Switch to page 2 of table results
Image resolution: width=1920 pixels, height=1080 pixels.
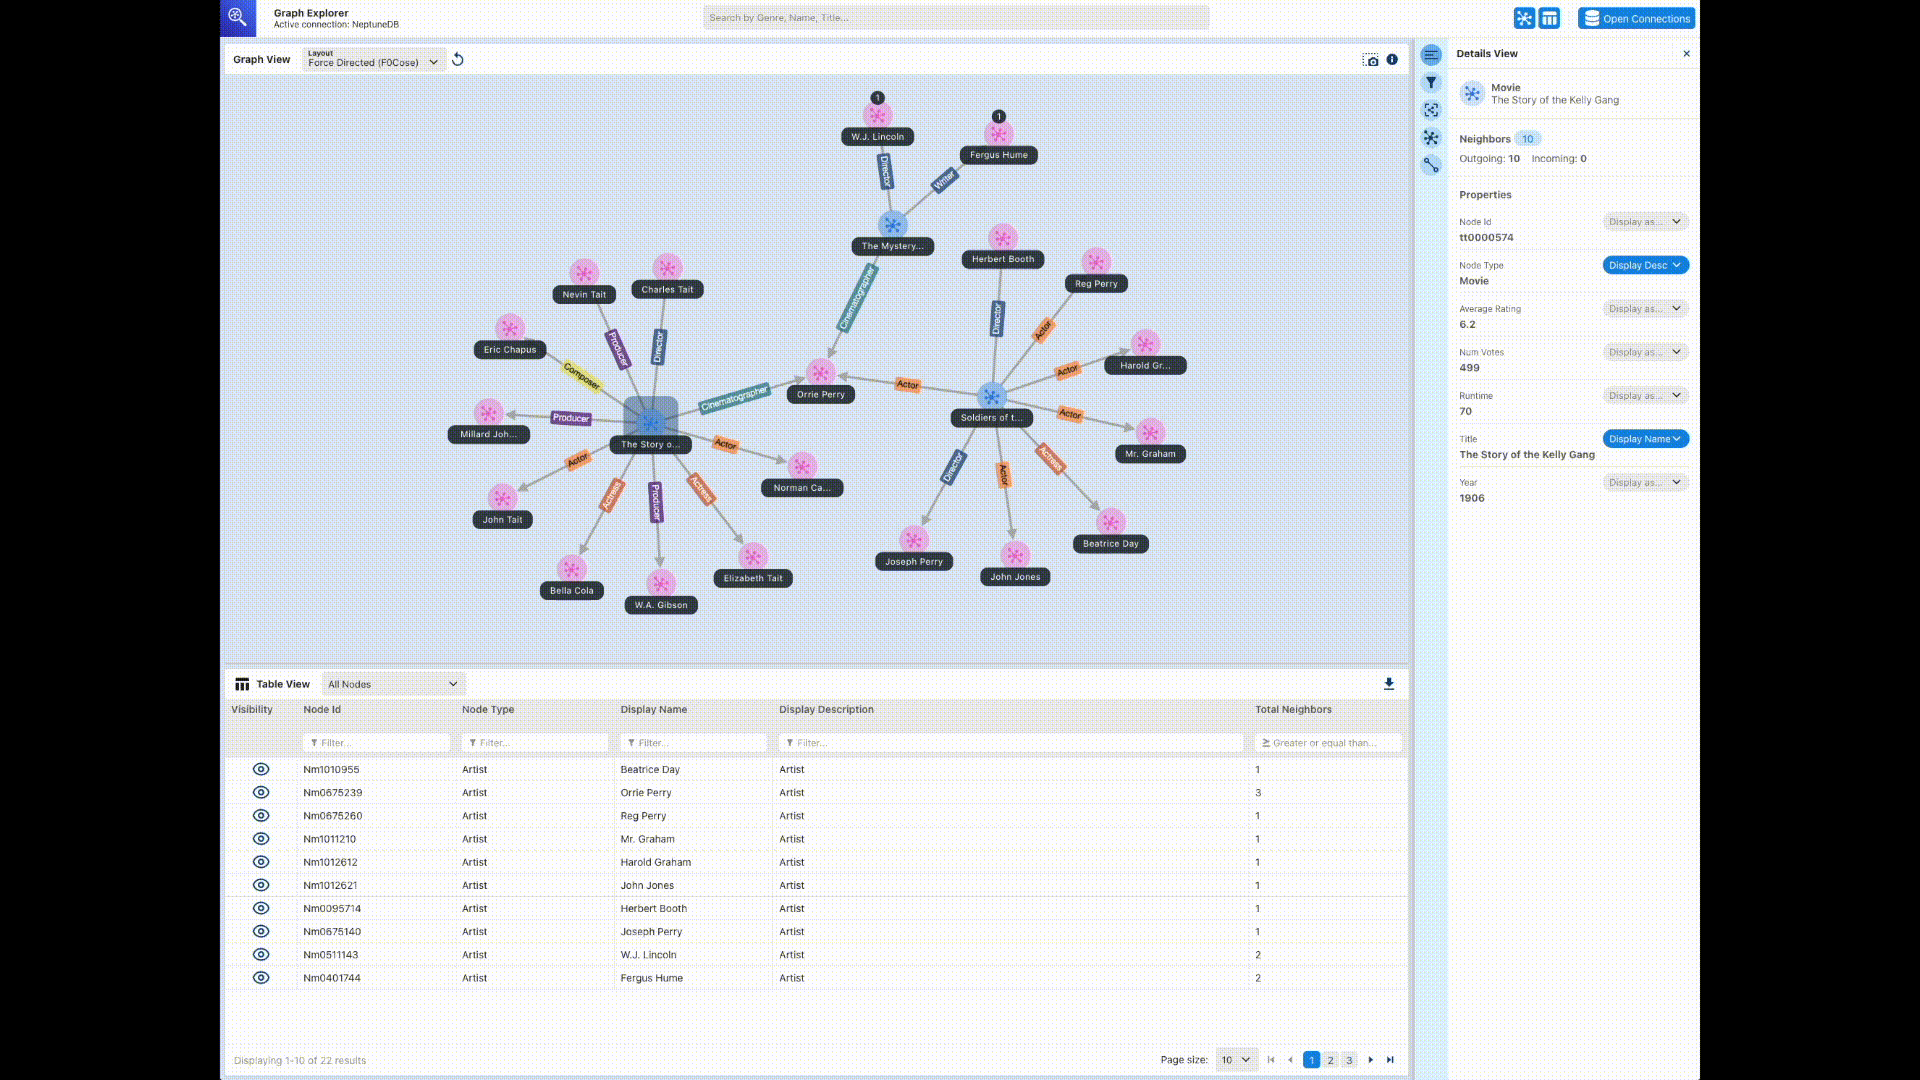point(1331,1059)
